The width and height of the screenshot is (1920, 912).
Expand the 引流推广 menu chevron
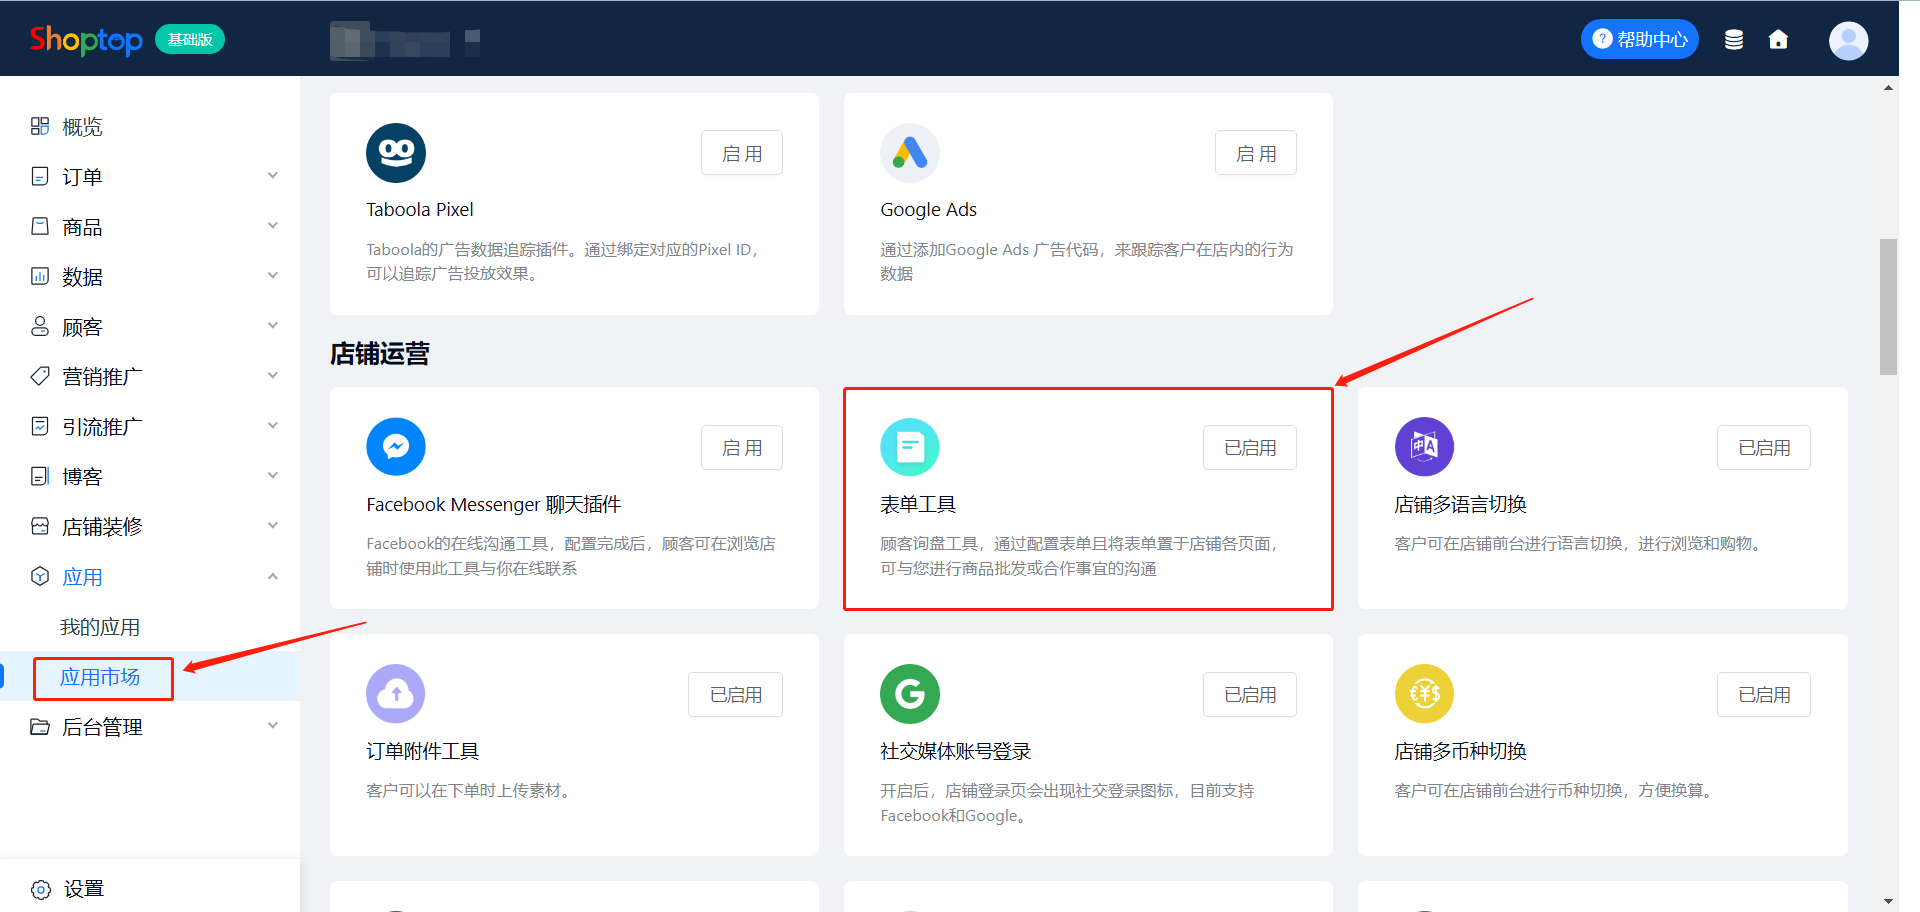[272, 426]
